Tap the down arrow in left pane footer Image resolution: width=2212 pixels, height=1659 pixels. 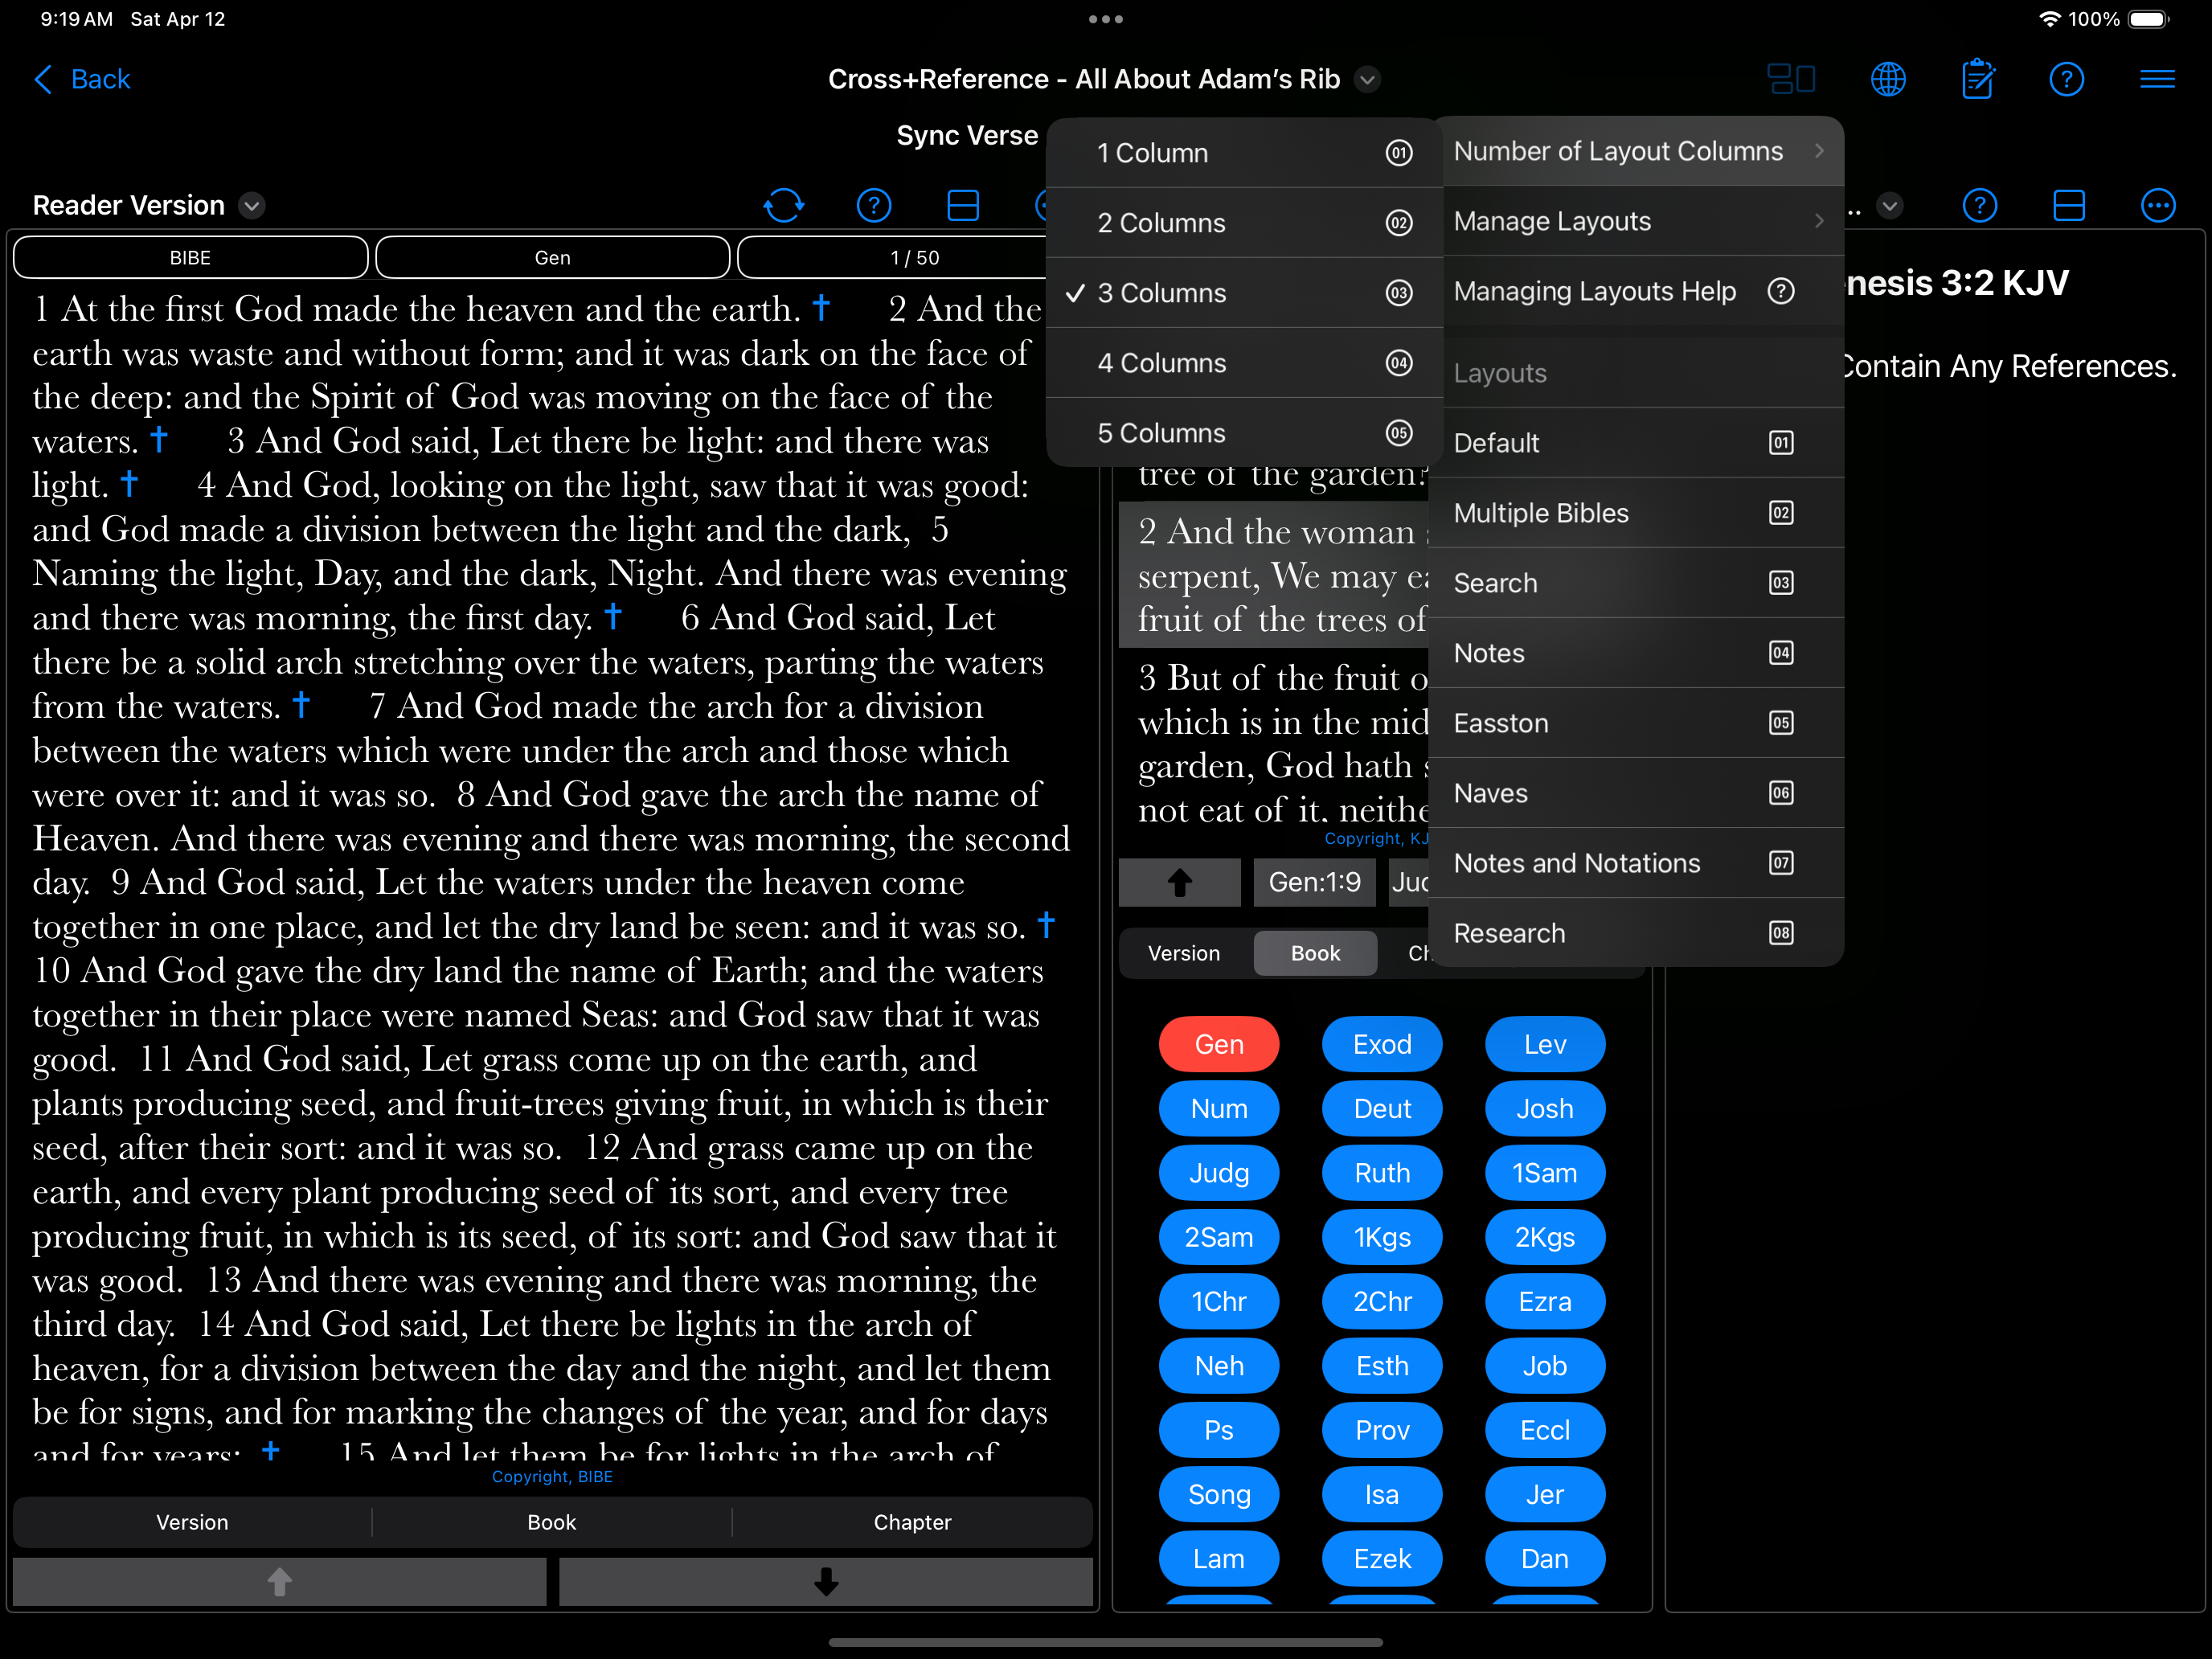(x=826, y=1581)
